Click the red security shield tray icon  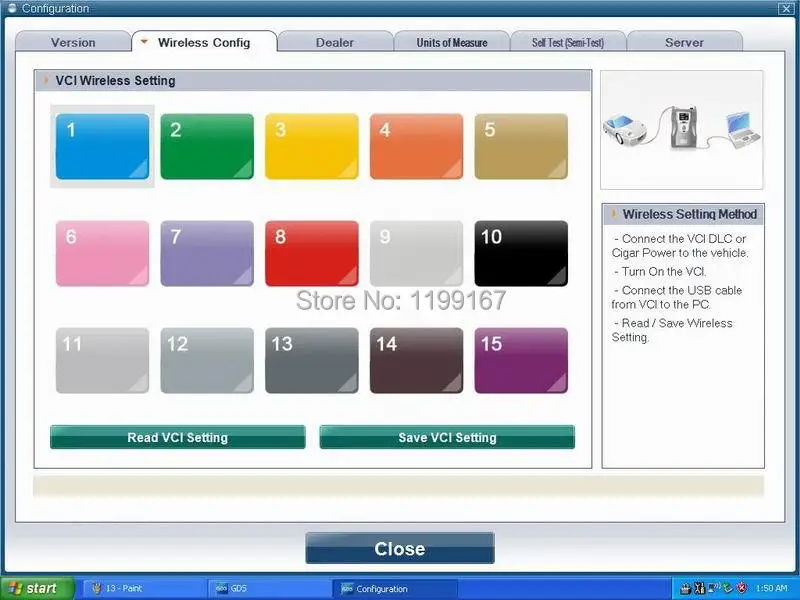click(x=742, y=588)
